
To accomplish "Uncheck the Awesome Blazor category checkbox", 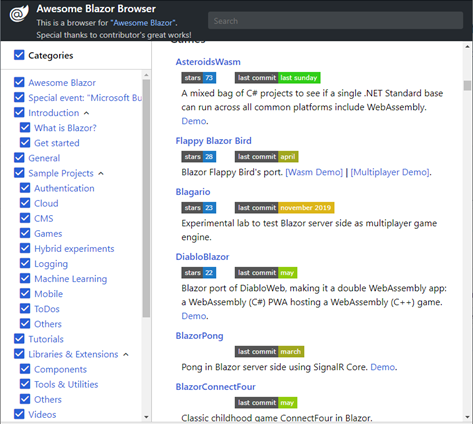I will pos(19,82).
